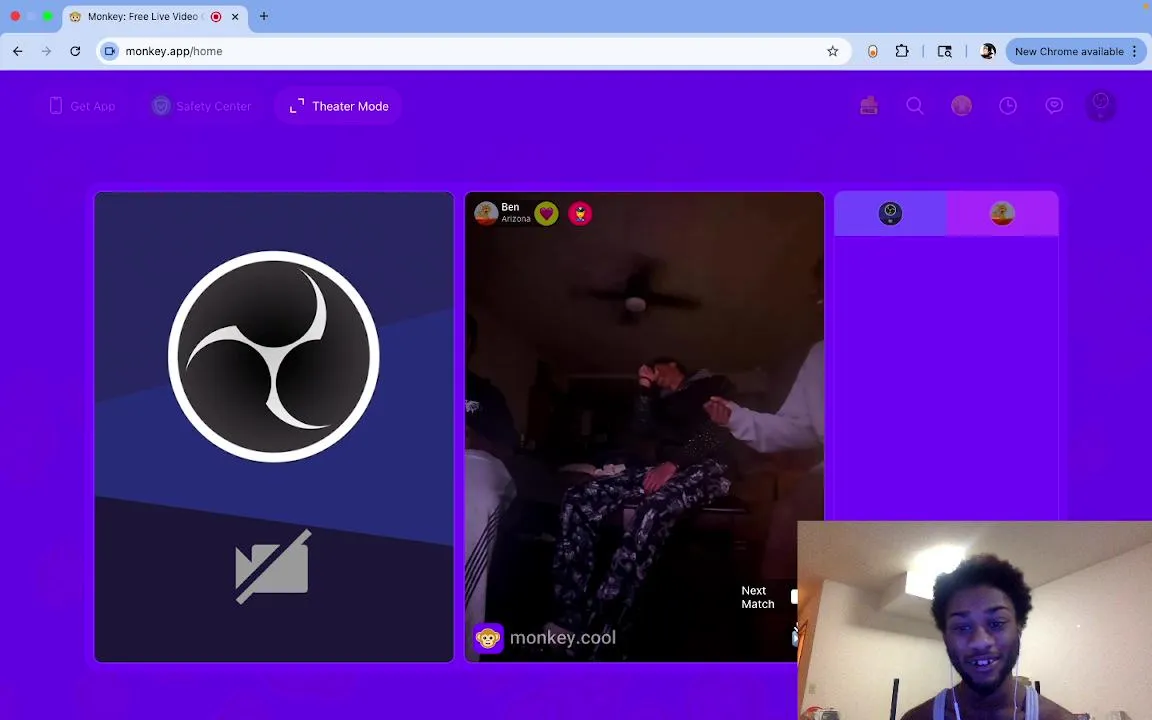Click the browser forward arrow

coord(46,51)
